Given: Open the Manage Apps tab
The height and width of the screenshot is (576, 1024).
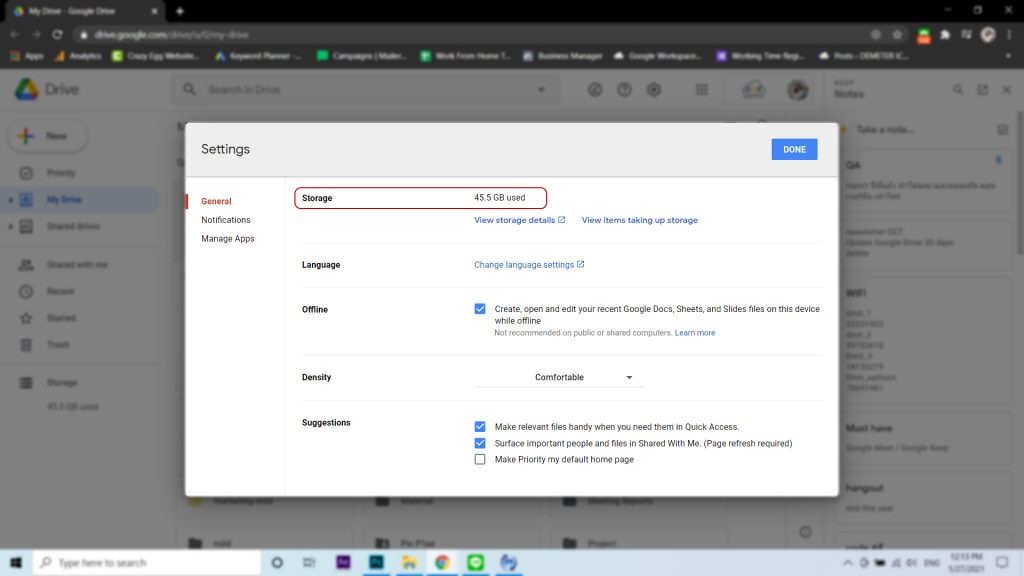Looking at the screenshot, I should tap(227, 239).
